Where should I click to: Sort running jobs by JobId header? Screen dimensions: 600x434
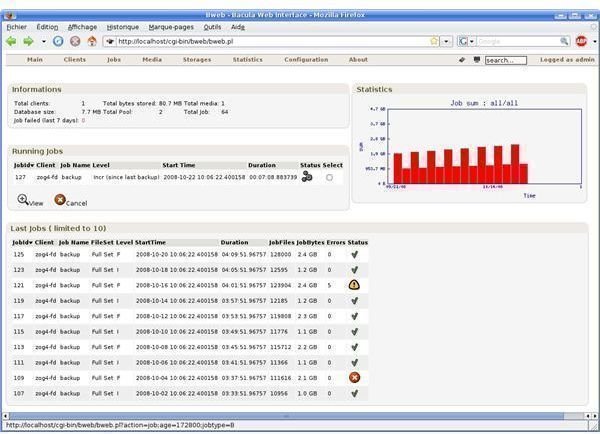pyautogui.click(x=23, y=165)
